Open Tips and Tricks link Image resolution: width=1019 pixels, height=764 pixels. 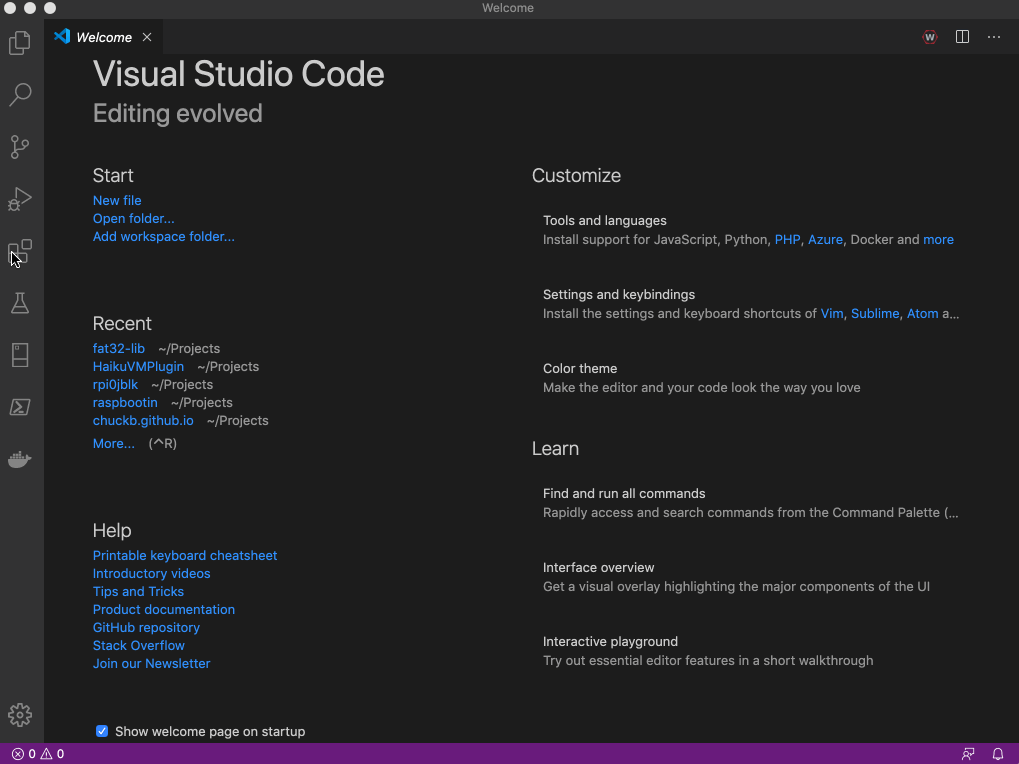(138, 592)
